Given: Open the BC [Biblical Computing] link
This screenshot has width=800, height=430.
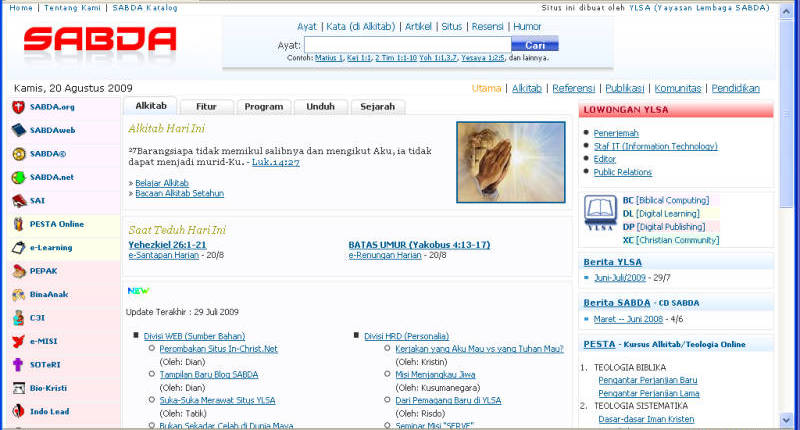Looking at the screenshot, I should tap(666, 200).
